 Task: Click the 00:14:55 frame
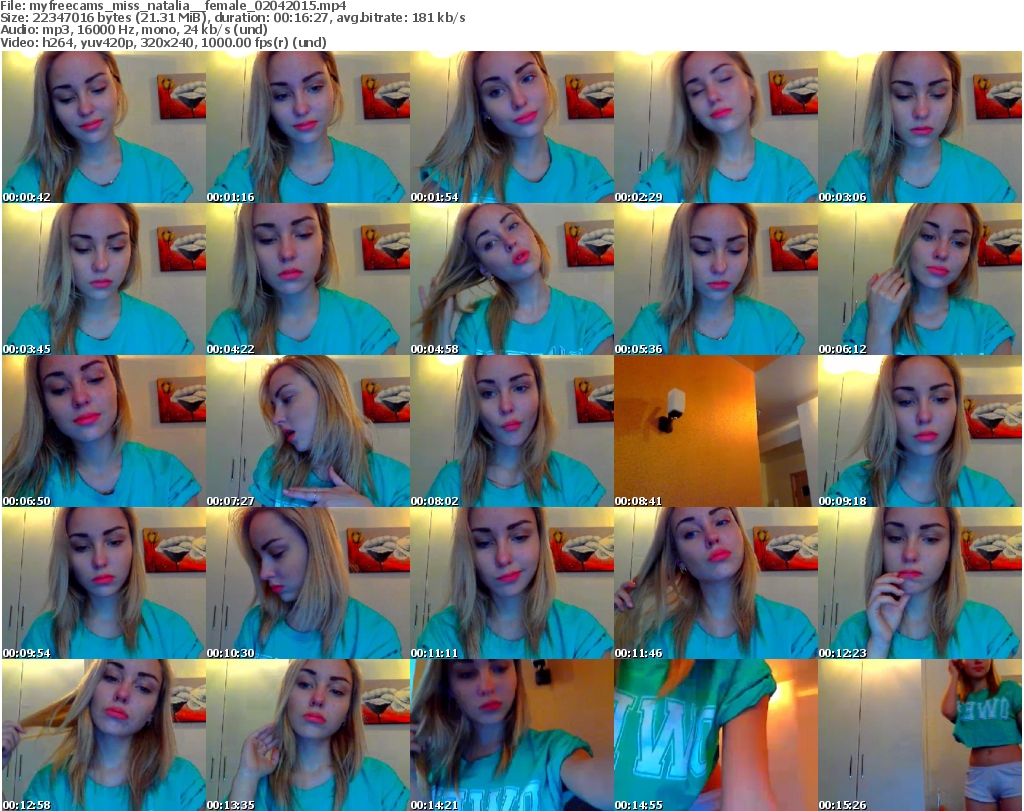tap(716, 735)
